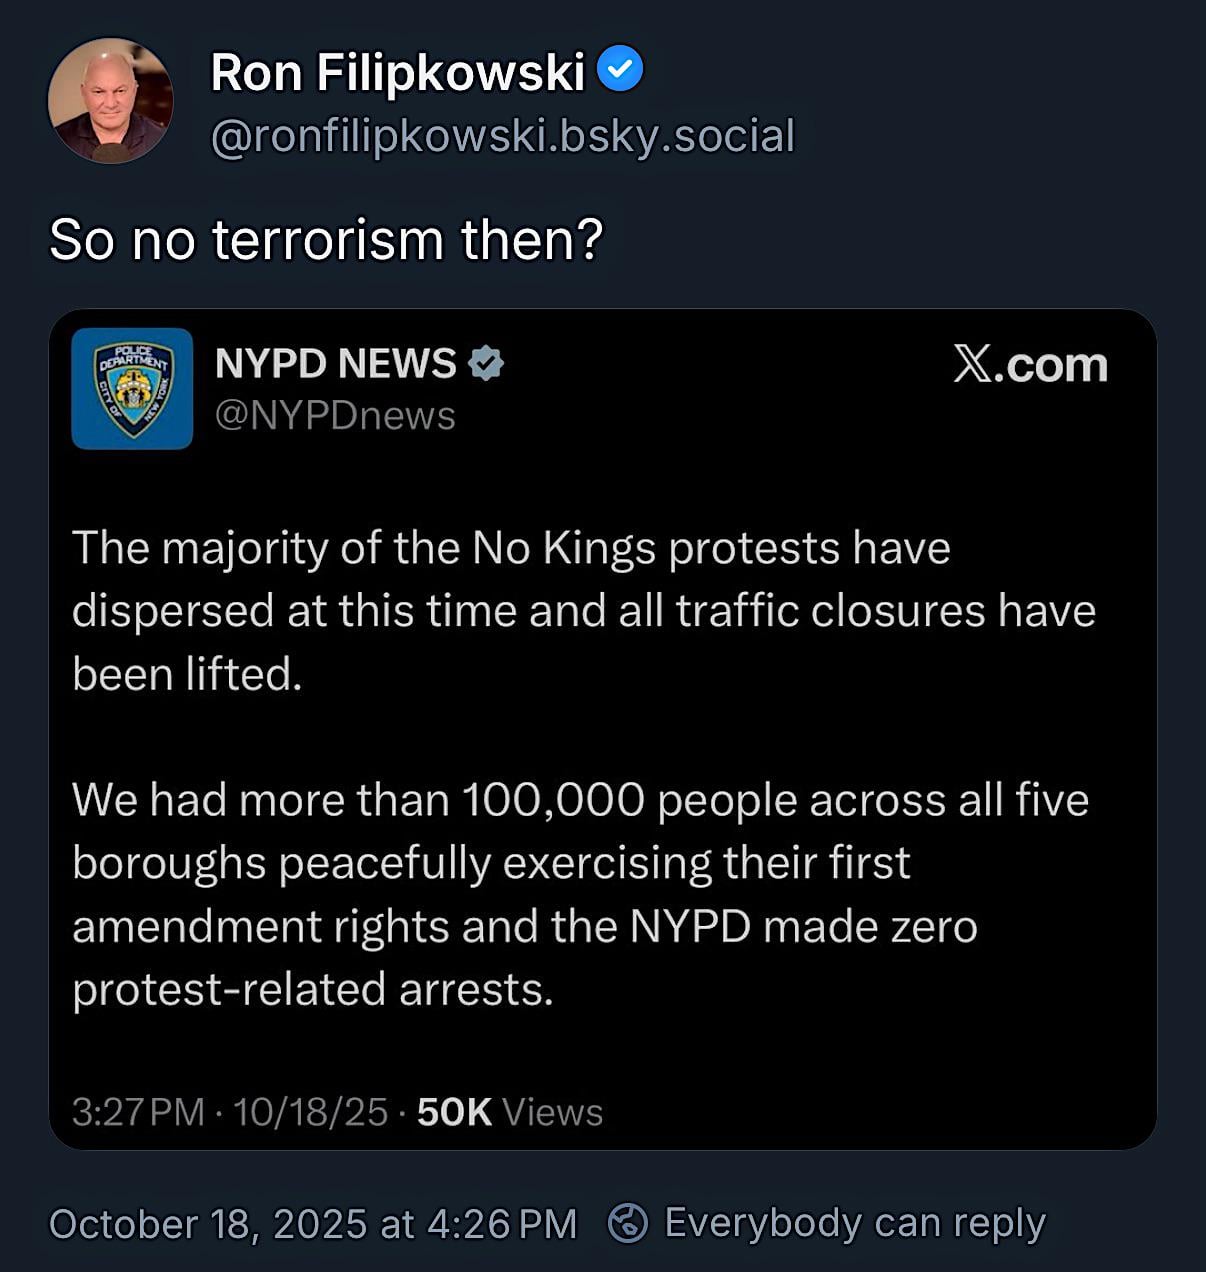1206x1272 pixels.
Task: Click the blue verified badge beside Ron Filipkowski
Action: point(620,70)
